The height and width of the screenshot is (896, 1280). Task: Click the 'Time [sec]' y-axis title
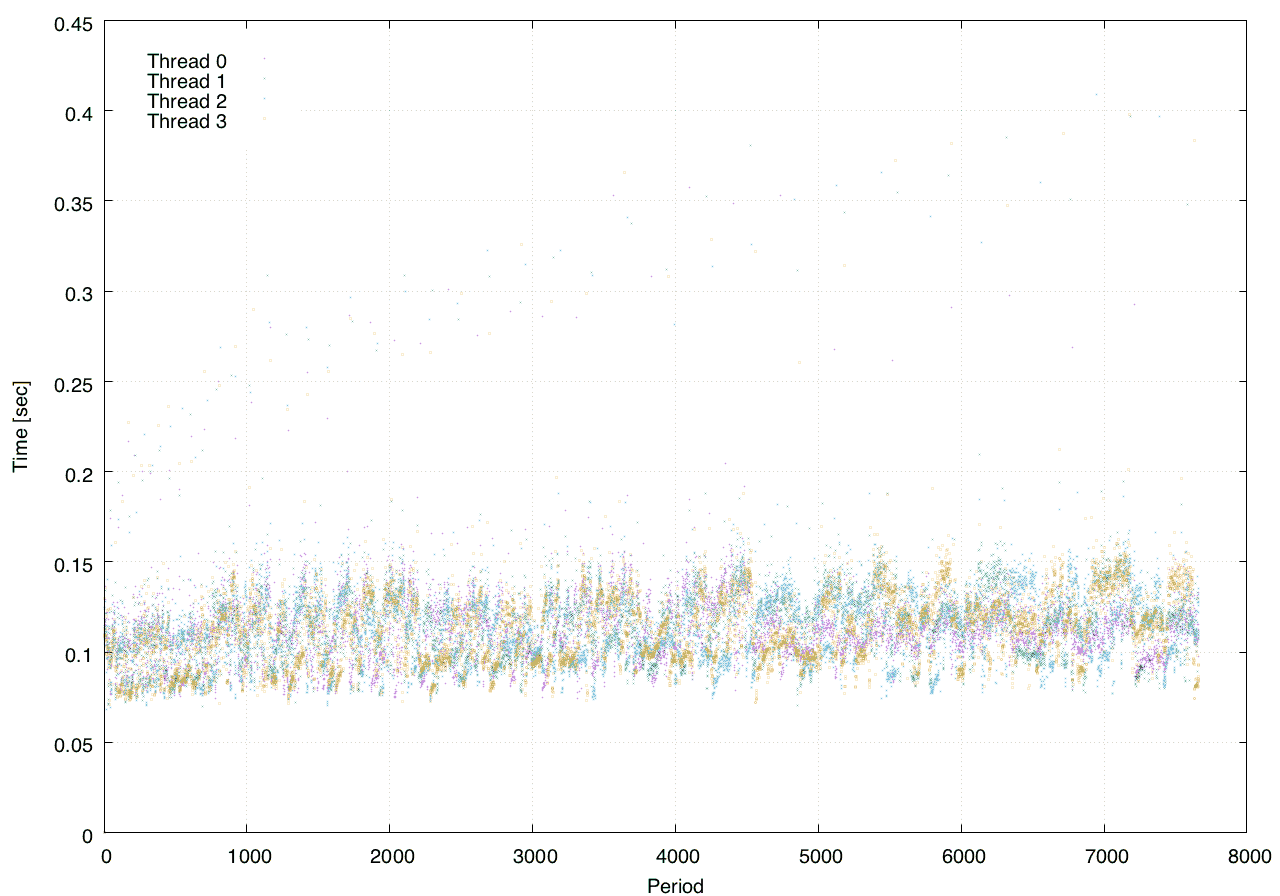pos(20,427)
